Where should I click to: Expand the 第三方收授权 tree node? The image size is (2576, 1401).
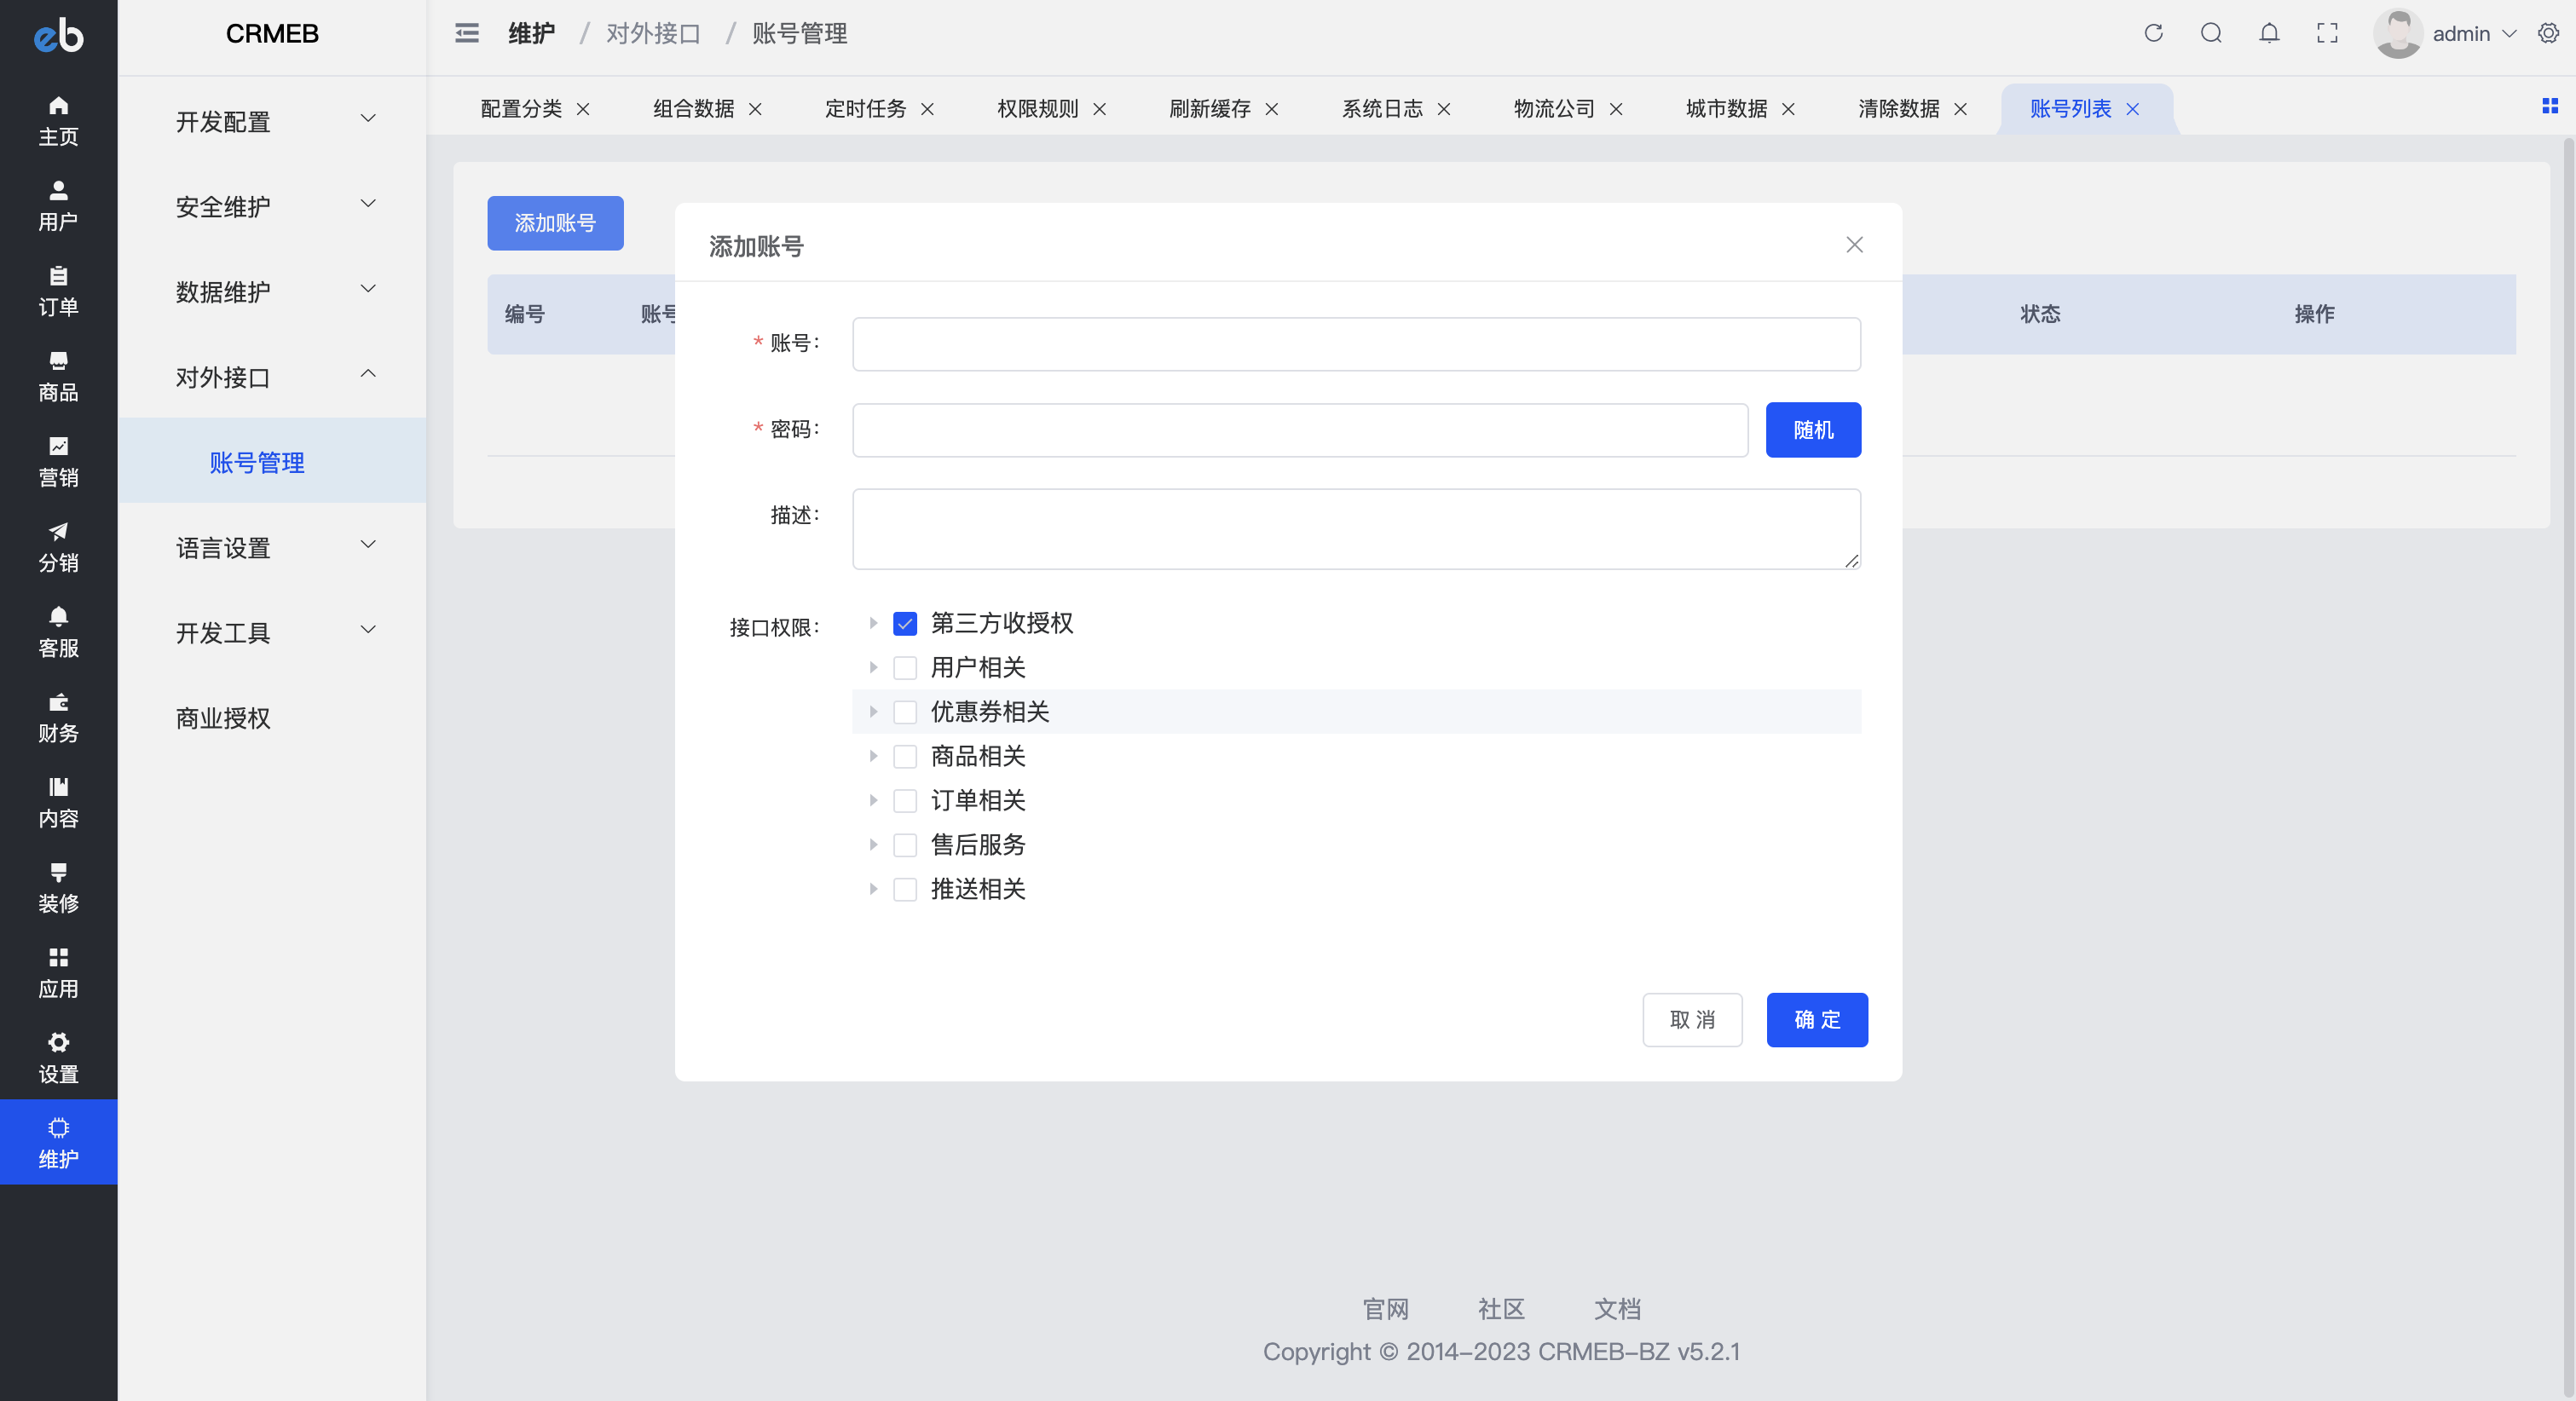coord(873,623)
